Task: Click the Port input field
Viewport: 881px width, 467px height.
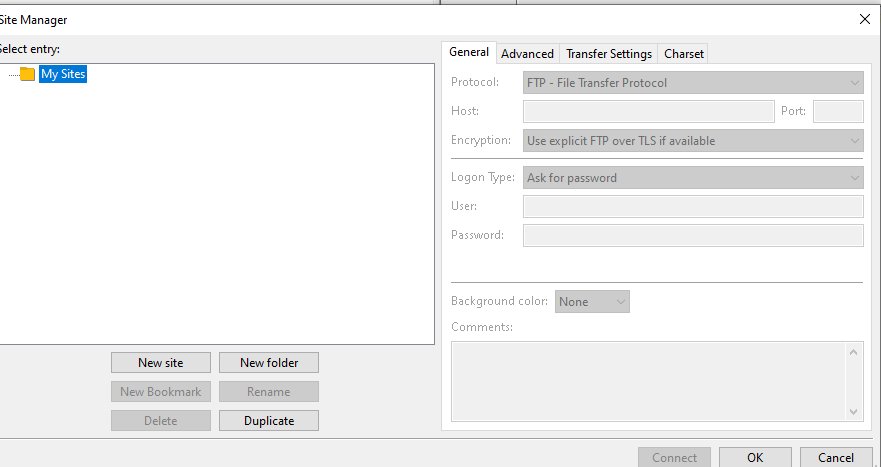Action: (x=838, y=111)
